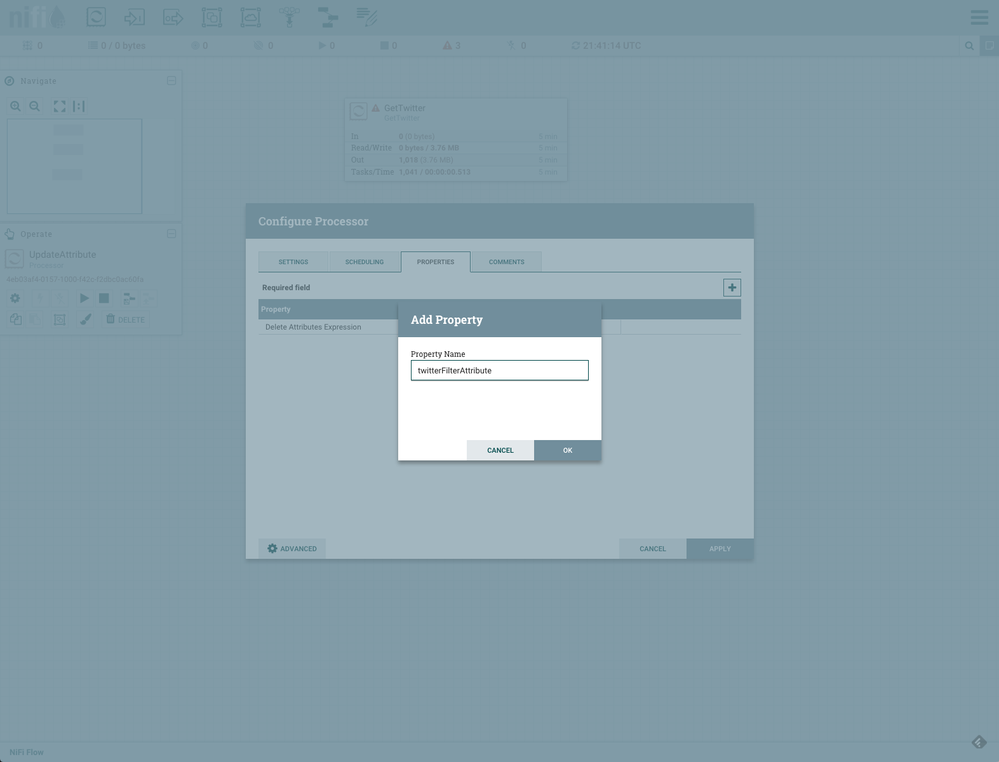Select the Processor icon in top toolbar
Viewport: 999px width, 762px height.
tap(96, 17)
